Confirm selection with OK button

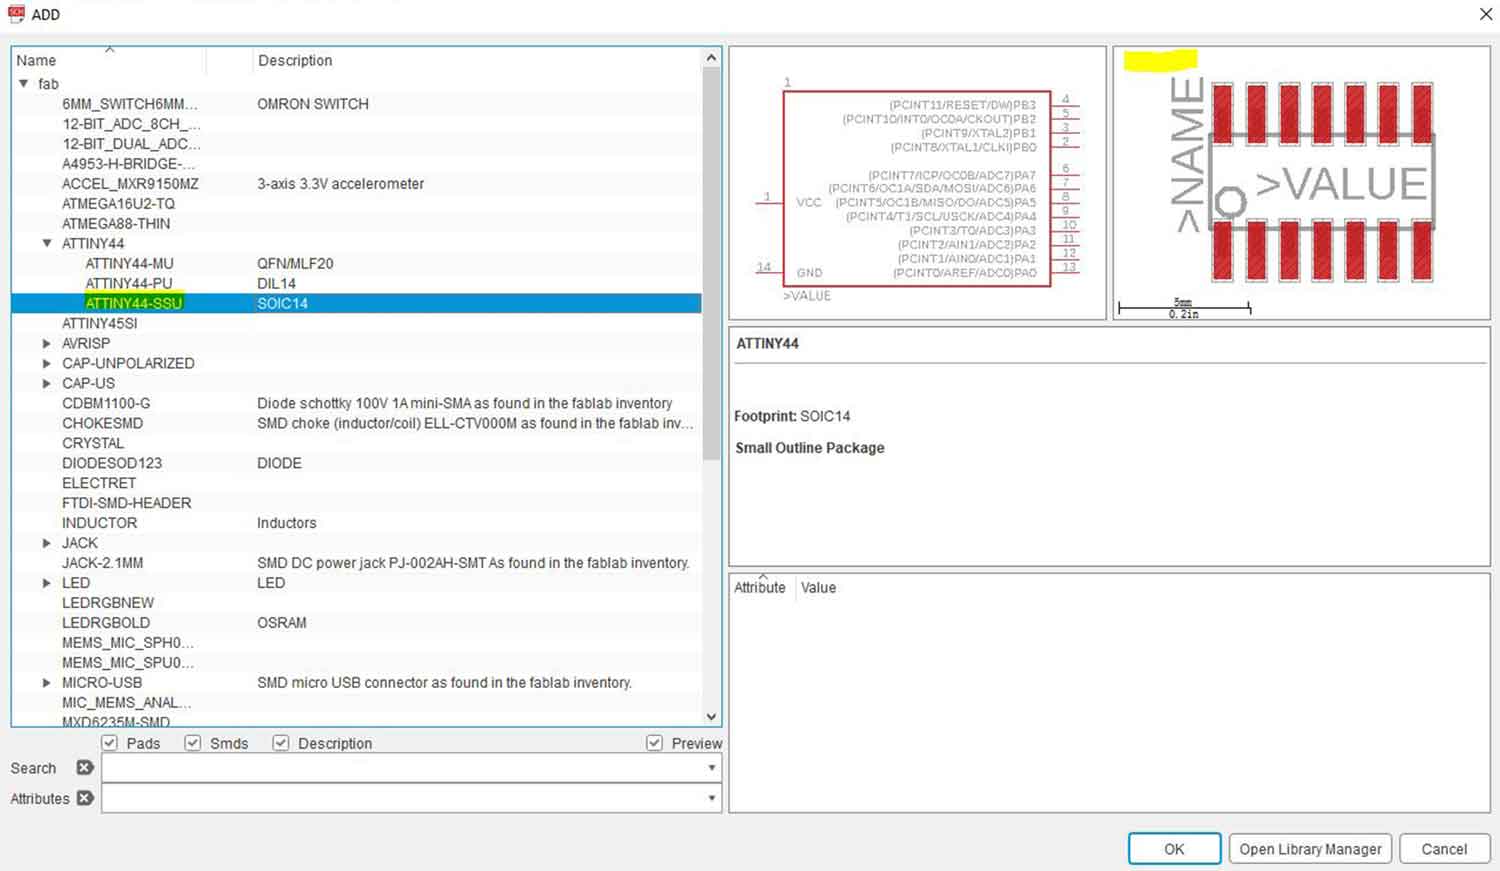click(x=1174, y=849)
